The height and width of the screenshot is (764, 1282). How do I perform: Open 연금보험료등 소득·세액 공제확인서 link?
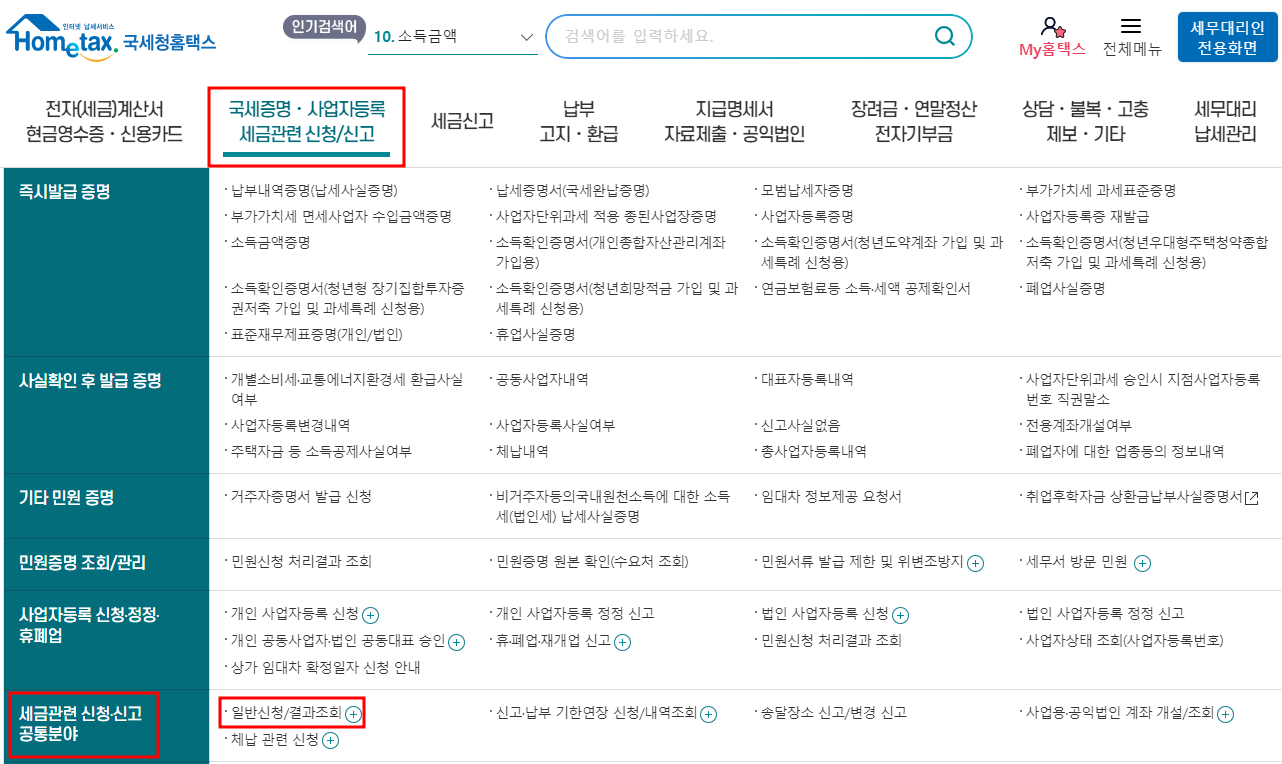[x=866, y=288]
